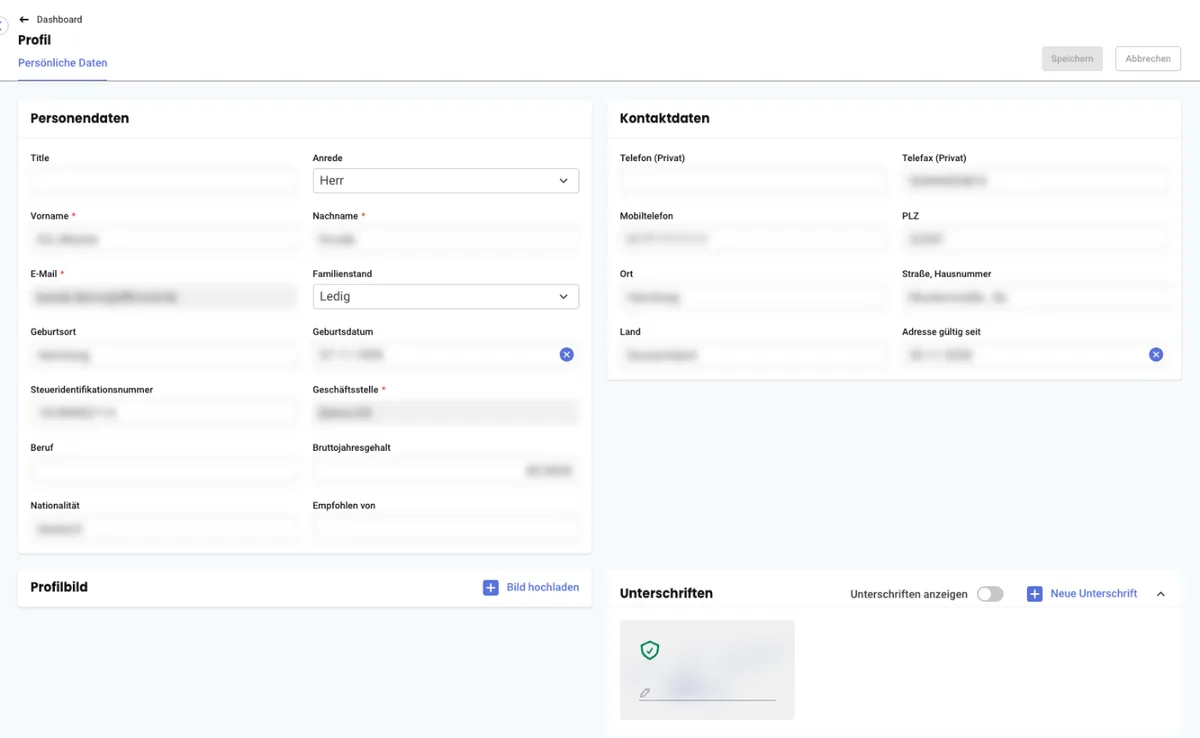This screenshot has height=738, width=1200.
Task: Click the Unterschriften section heading
Action: (666, 594)
